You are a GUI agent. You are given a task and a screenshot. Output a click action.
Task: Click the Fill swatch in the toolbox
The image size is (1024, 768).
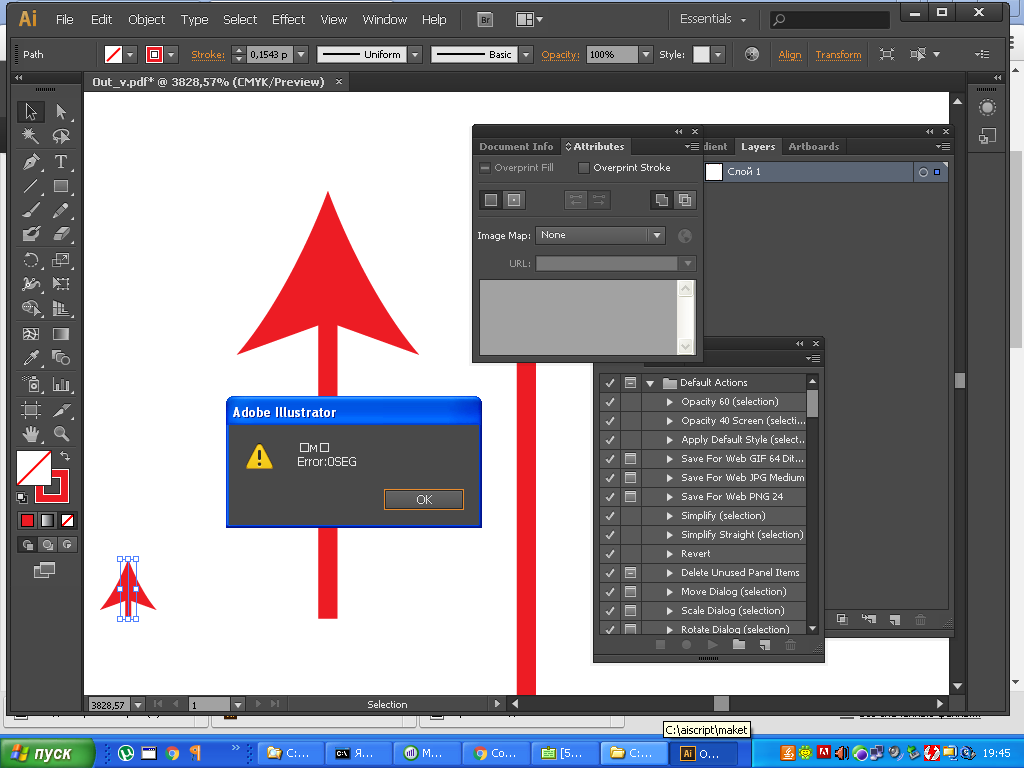[33, 468]
